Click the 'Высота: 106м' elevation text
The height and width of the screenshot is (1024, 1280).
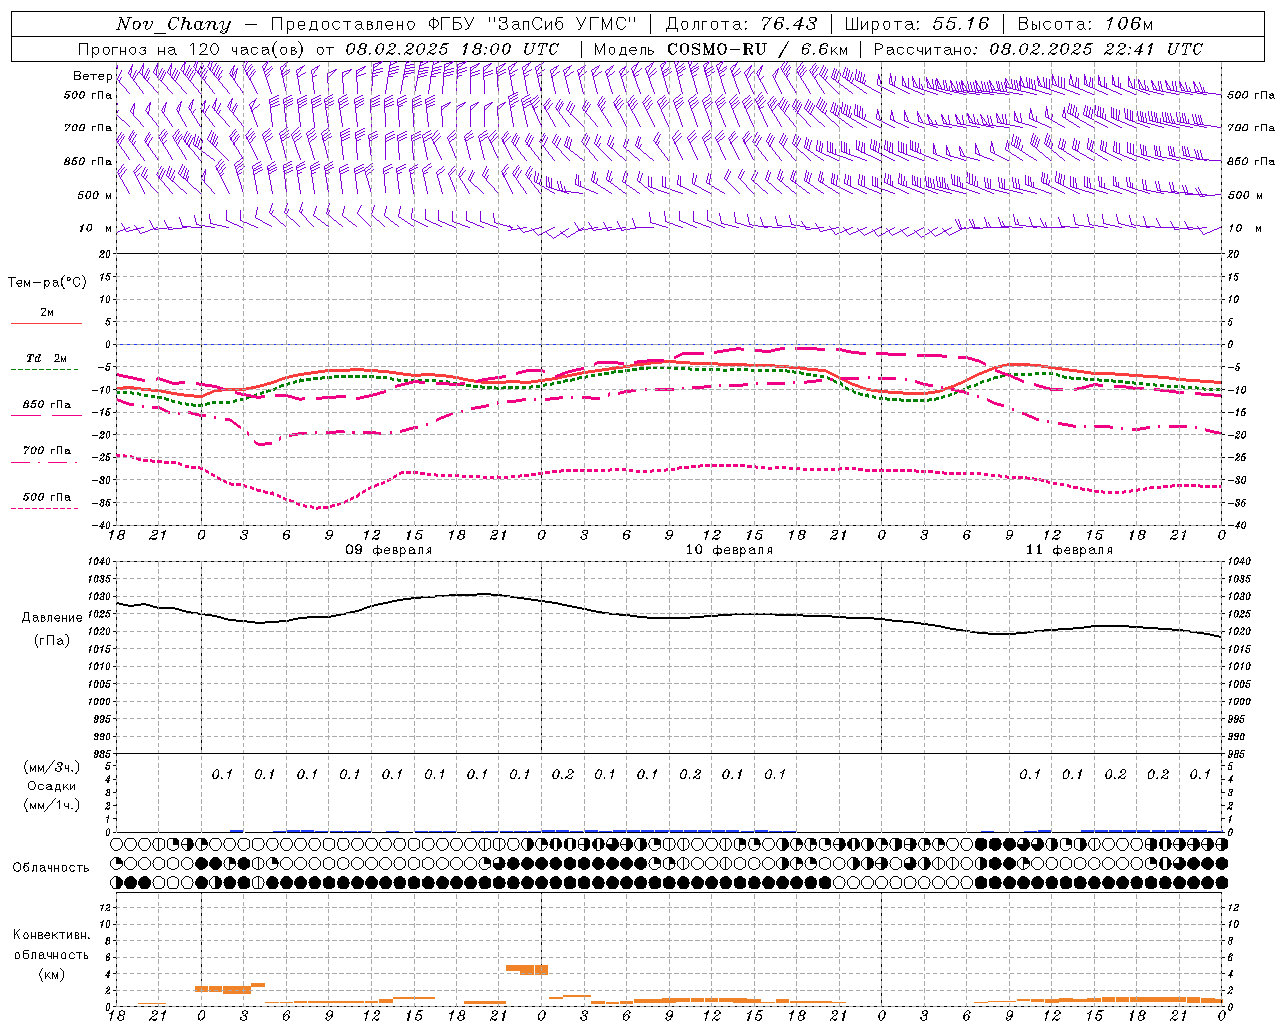[x=1085, y=24]
